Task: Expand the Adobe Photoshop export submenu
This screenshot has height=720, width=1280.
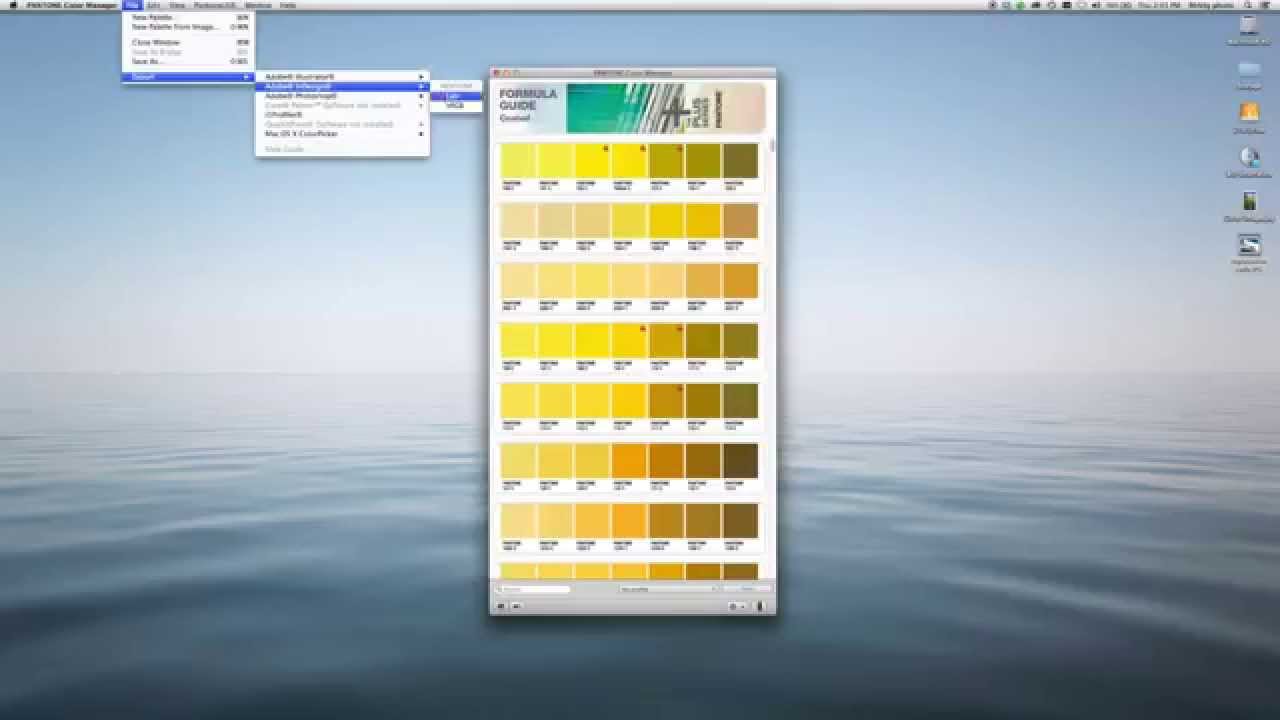Action: click(x=342, y=96)
